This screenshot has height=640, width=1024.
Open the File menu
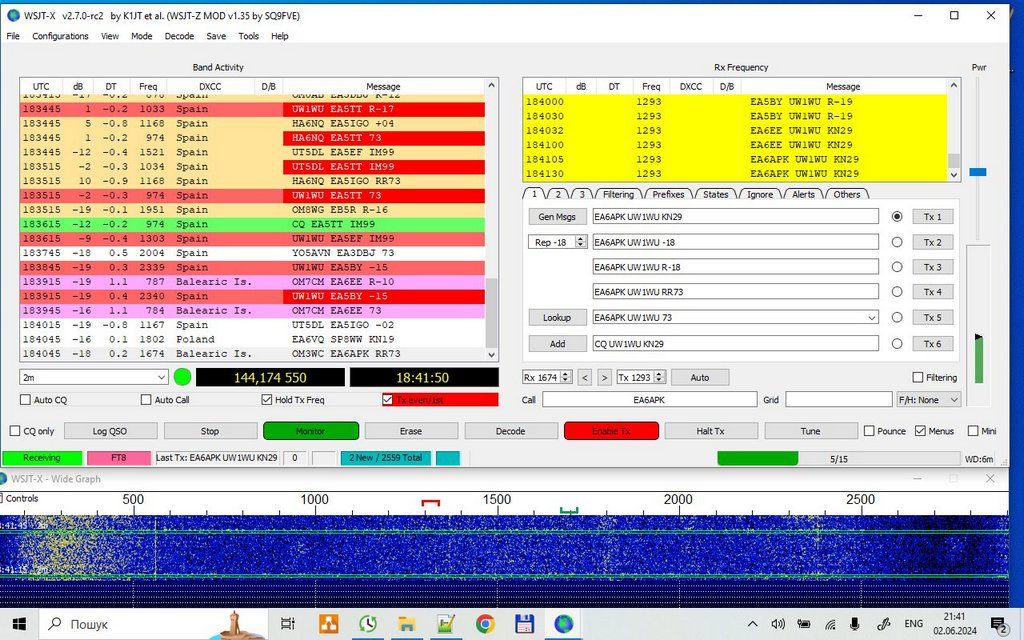13,36
